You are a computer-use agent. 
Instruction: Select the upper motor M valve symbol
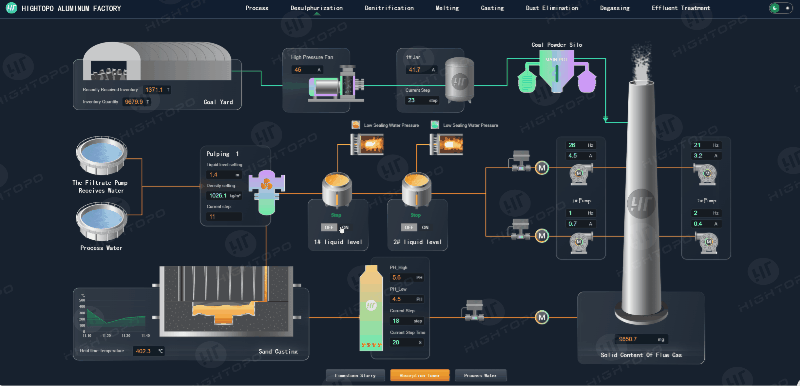pos(541,167)
